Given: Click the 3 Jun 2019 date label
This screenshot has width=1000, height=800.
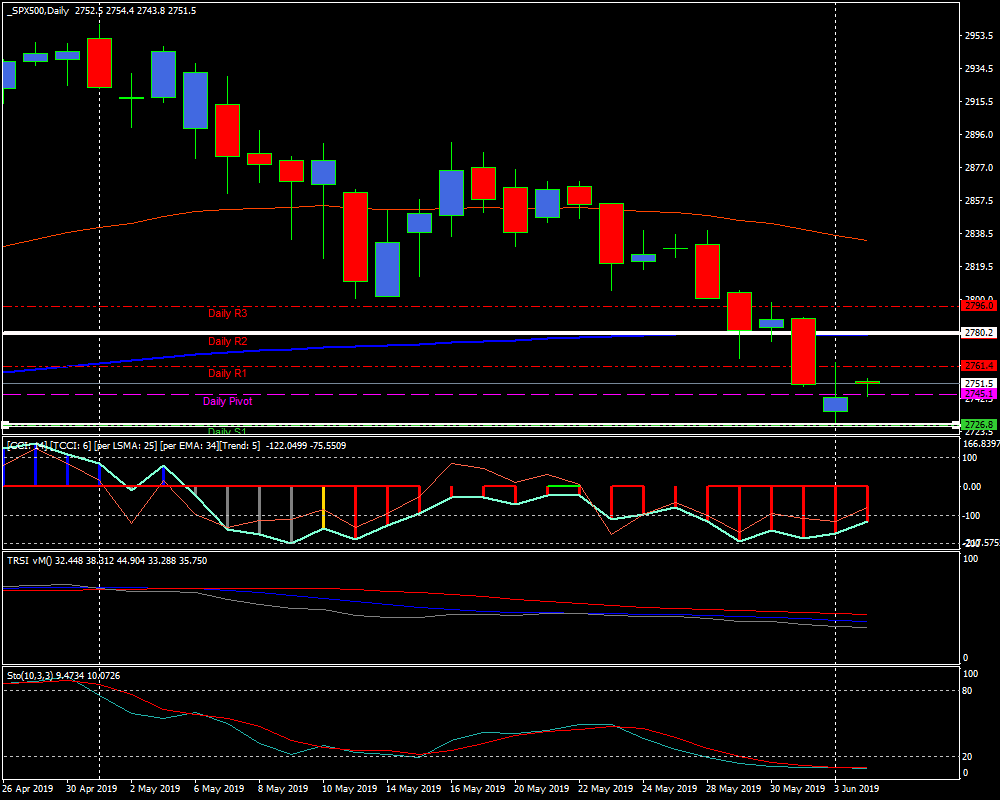Looking at the screenshot, I should (x=857, y=789).
